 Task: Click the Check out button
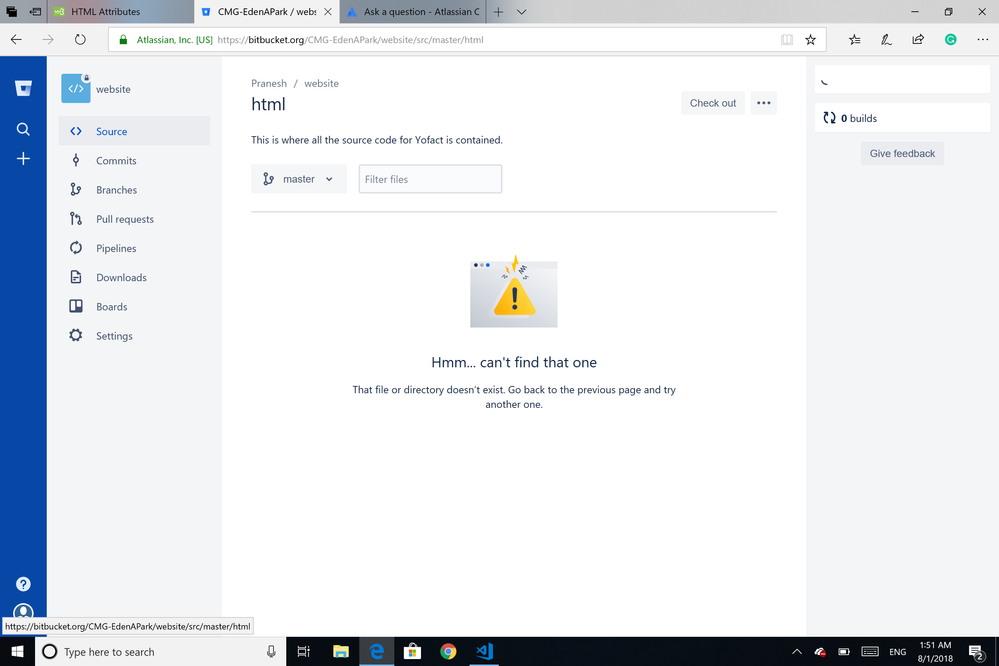712,103
